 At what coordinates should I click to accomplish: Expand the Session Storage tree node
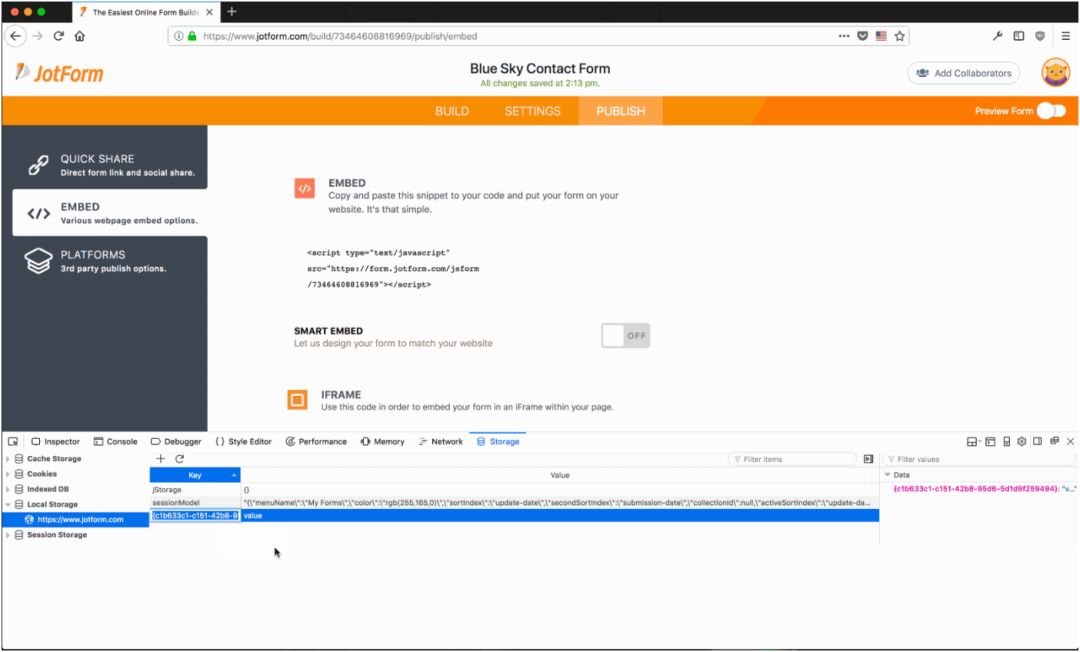(x=8, y=534)
